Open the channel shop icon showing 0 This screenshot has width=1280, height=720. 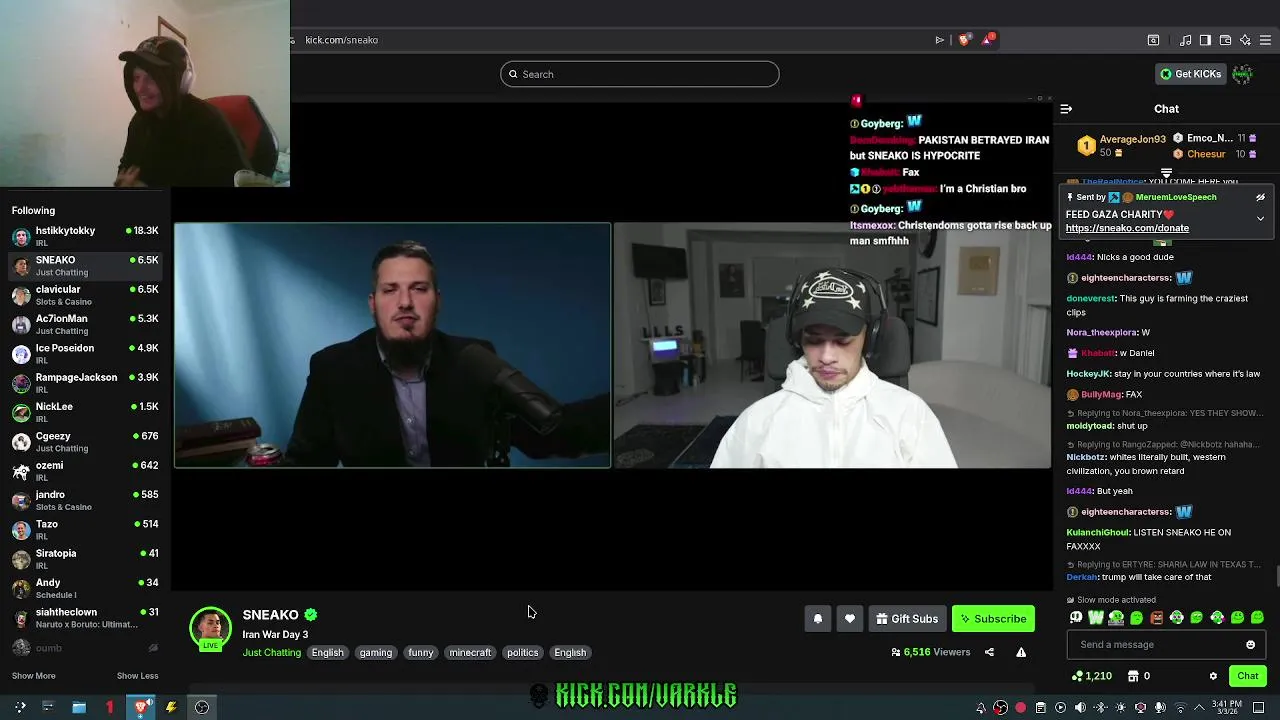[1139, 676]
